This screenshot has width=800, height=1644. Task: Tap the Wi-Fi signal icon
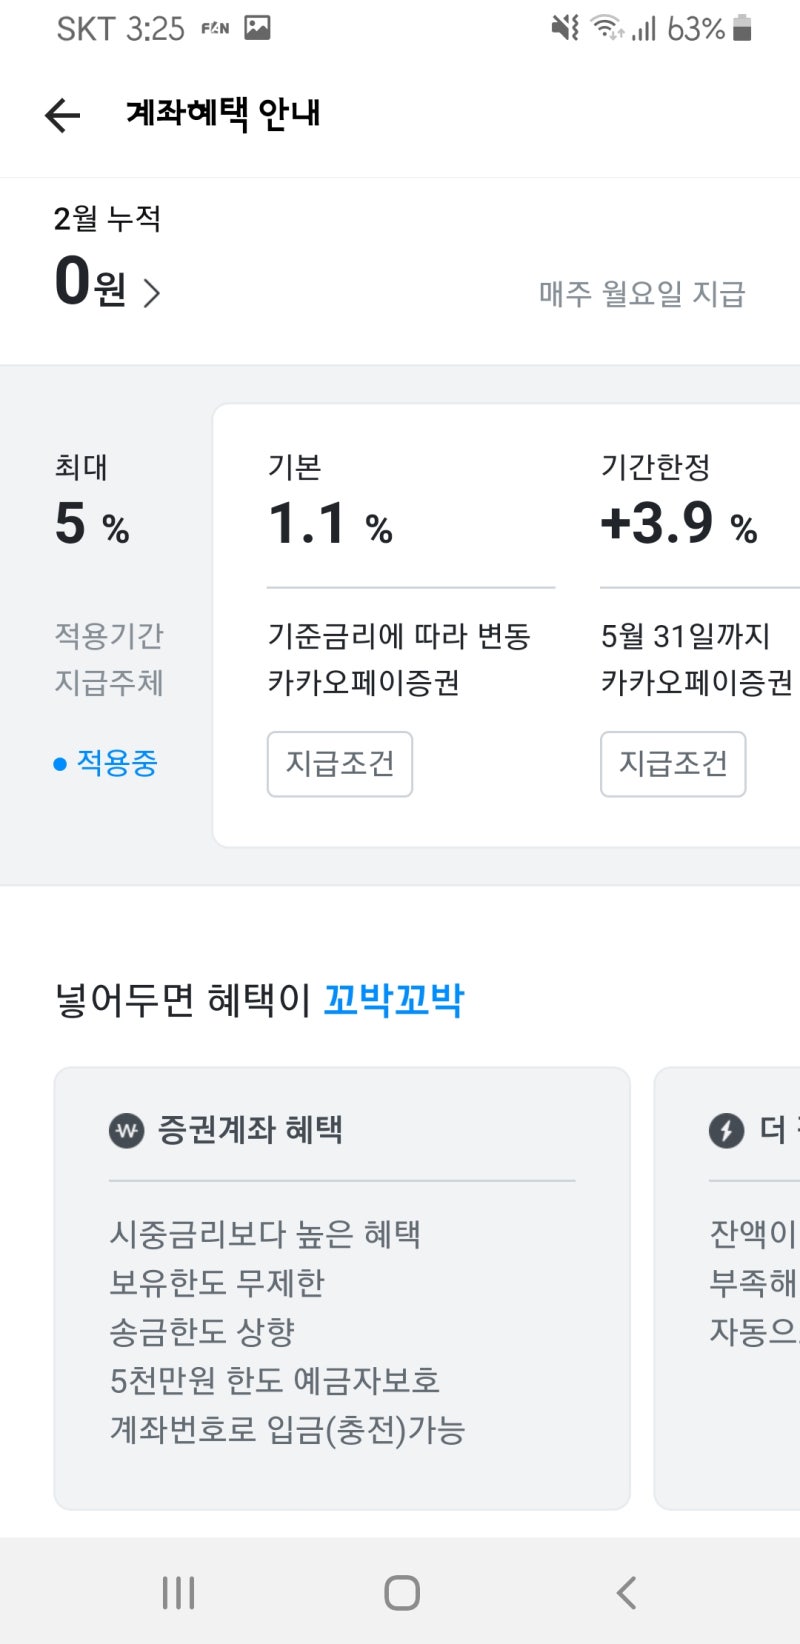(x=605, y=28)
